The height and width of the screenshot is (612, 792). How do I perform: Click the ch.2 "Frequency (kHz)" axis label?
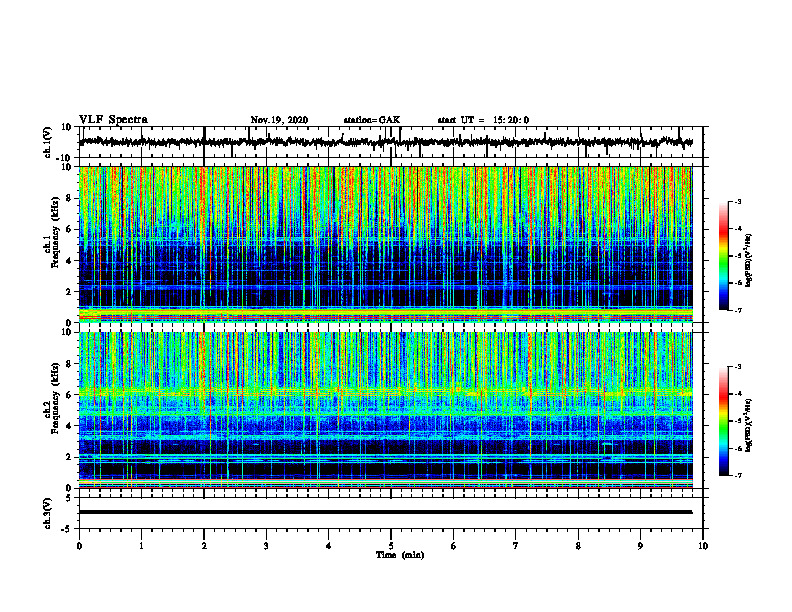click(55, 398)
